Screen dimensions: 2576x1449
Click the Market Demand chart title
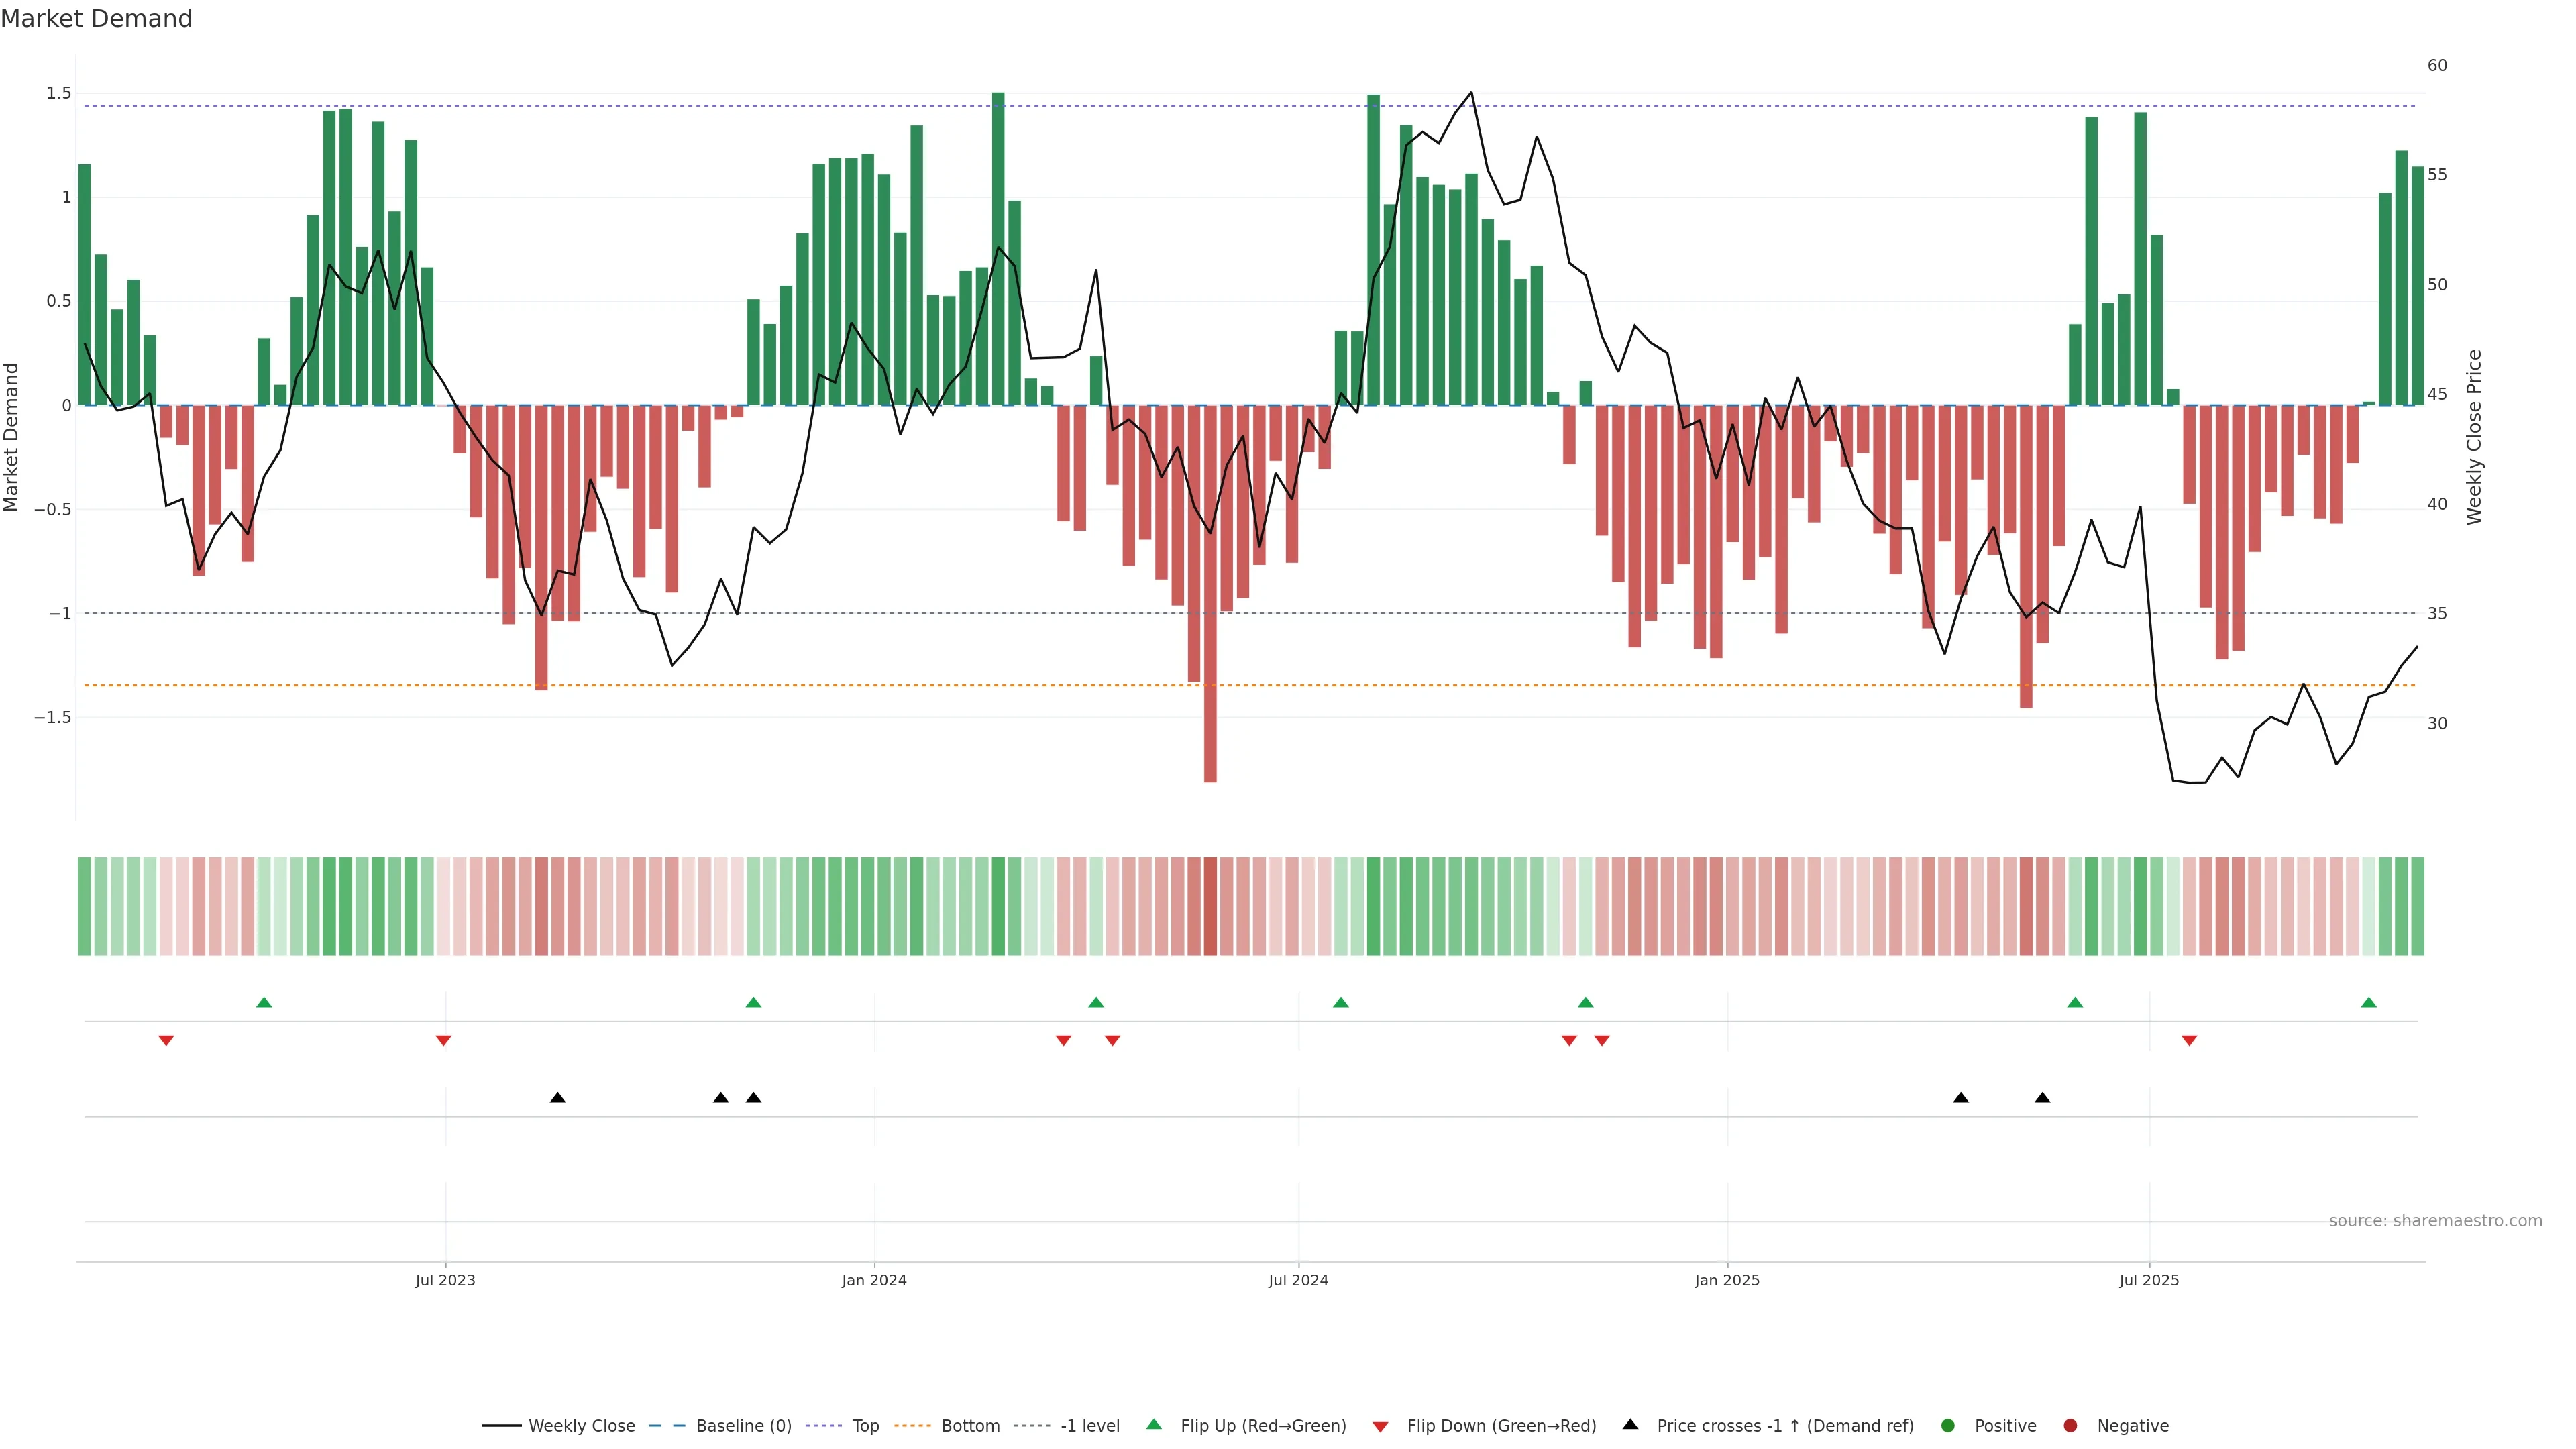pyautogui.click(x=96, y=19)
